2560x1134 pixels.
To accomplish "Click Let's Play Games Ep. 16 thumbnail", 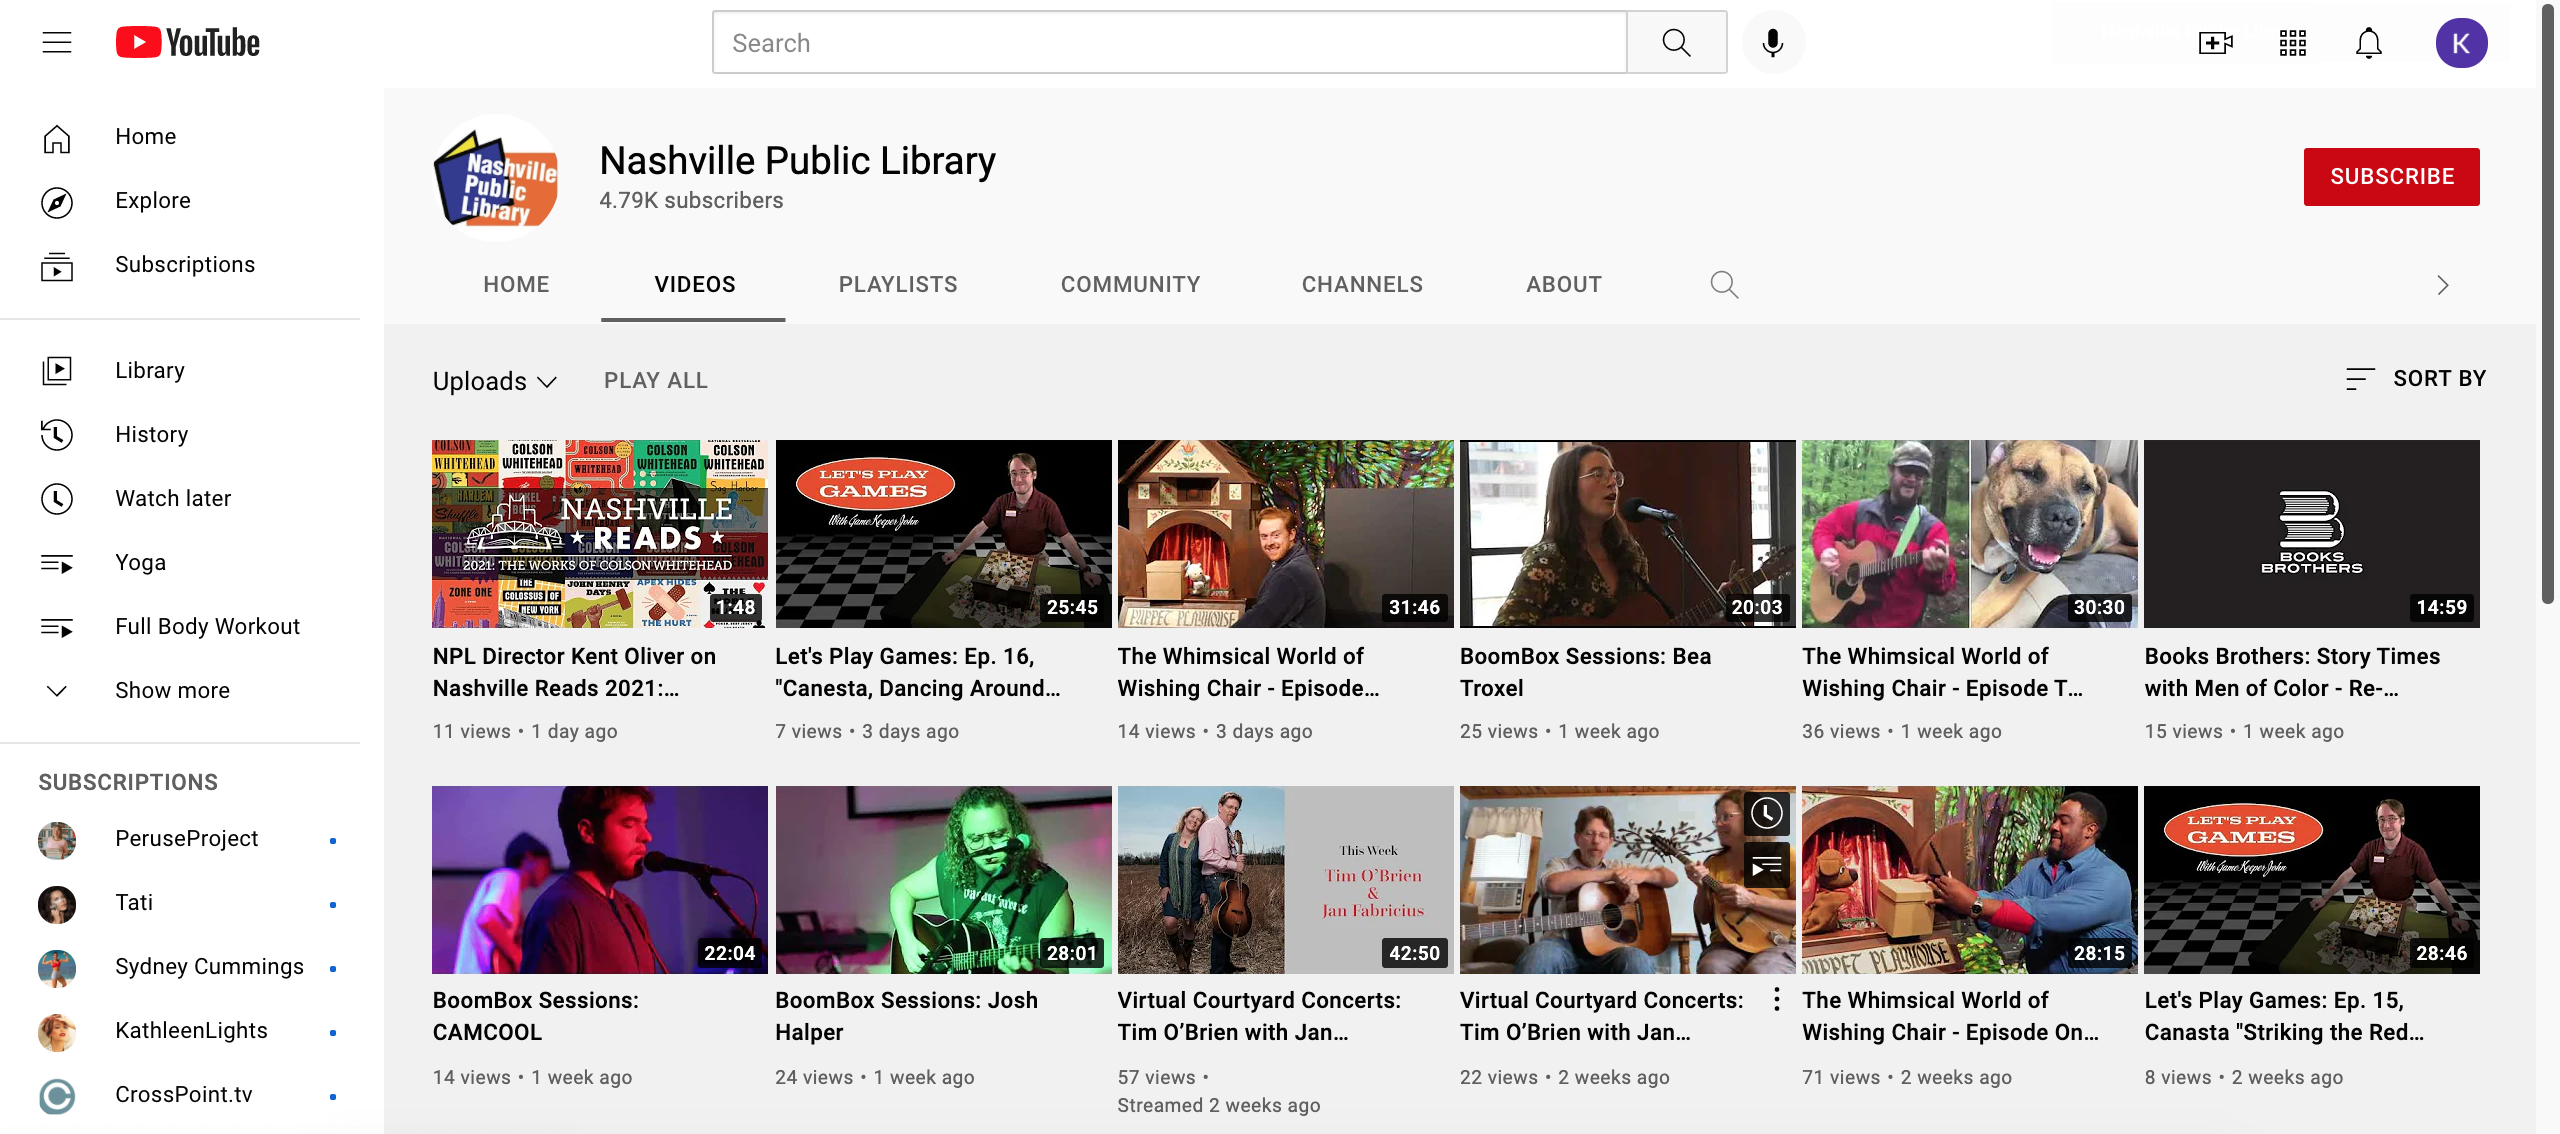I will pos(943,534).
